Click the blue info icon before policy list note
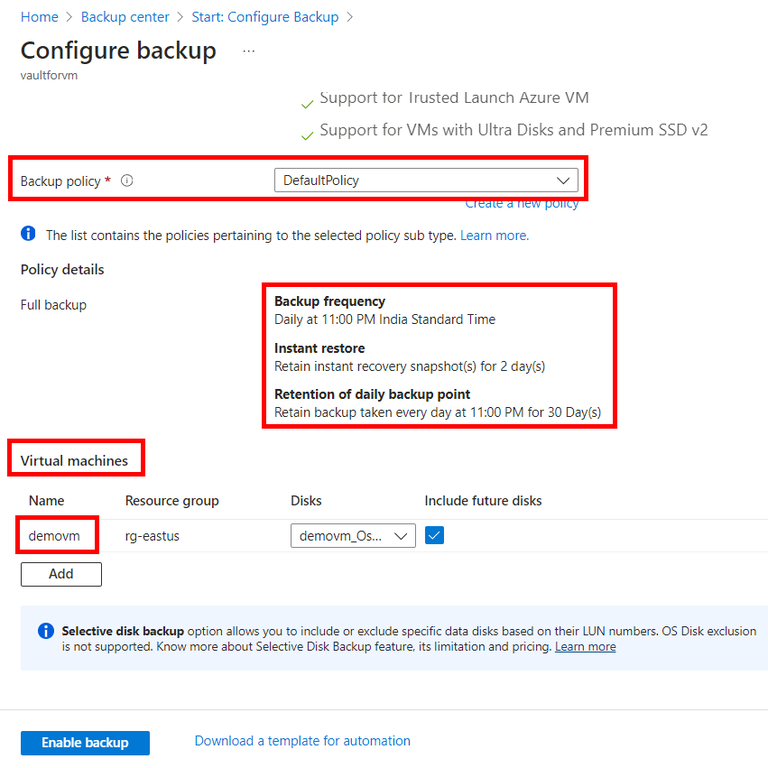The width and height of the screenshot is (768, 768). 28,235
